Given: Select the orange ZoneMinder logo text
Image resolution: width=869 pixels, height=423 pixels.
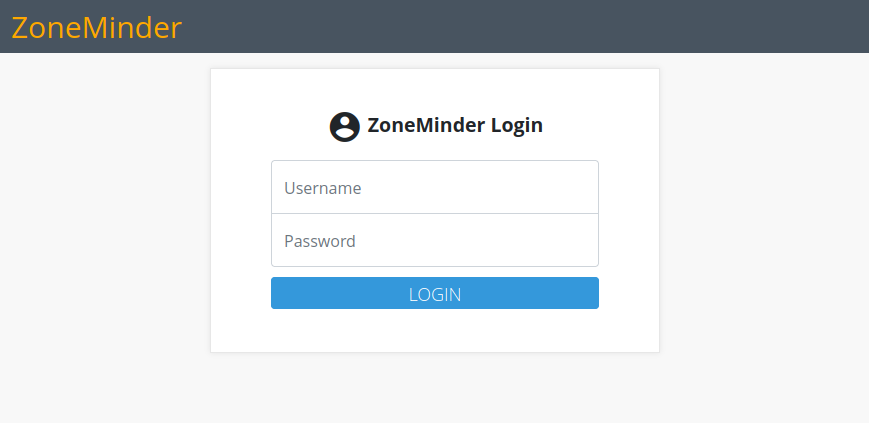Looking at the screenshot, I should pos(96,27).
